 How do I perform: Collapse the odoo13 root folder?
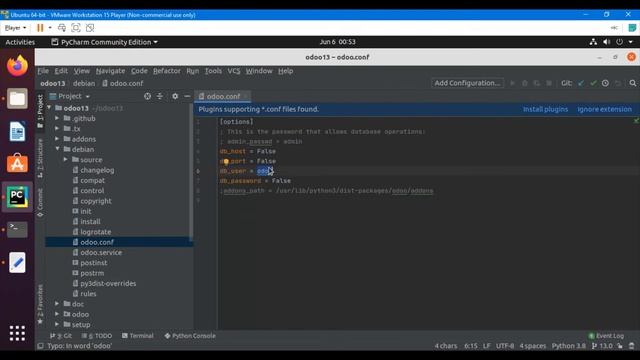(x=49, y=108)
